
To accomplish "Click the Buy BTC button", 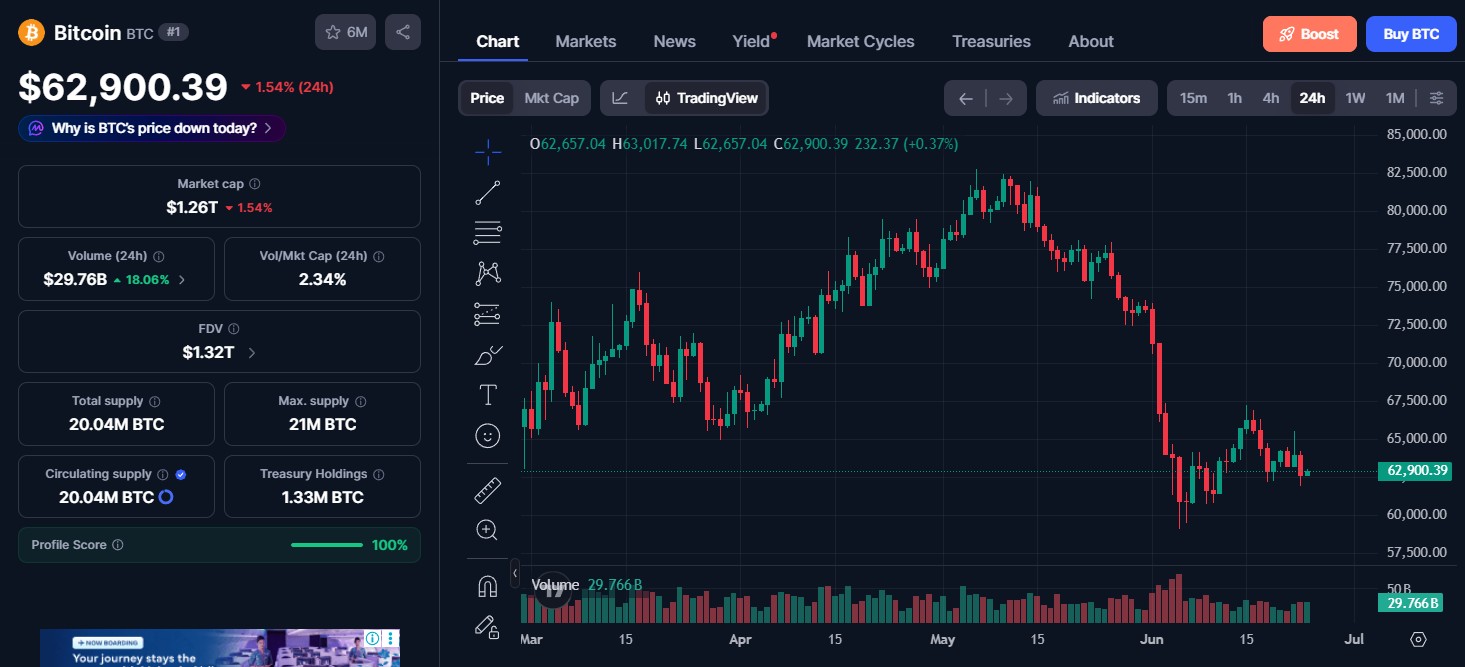I will (1411, 34).
